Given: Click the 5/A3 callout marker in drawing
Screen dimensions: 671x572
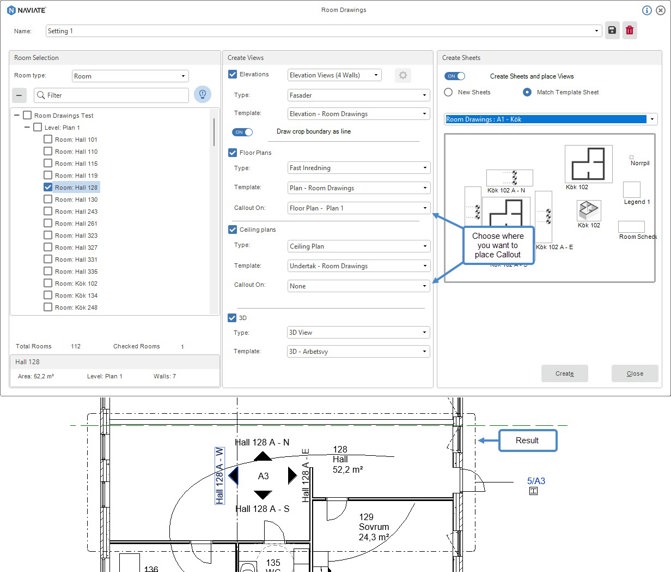Looking at the screenshot, I should 536,481.
